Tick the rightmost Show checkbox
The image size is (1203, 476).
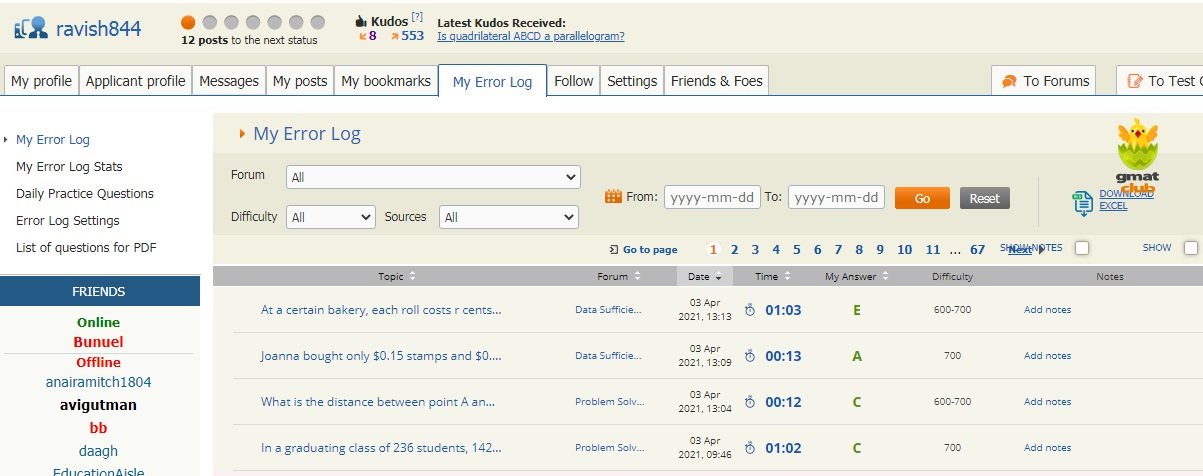coord(1191,248)
